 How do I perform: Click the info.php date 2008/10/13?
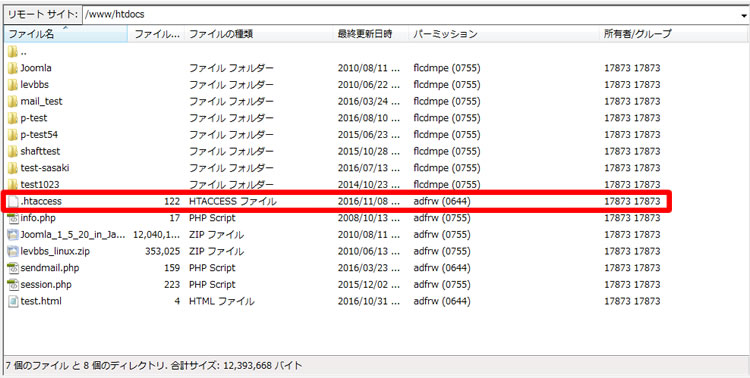coord(369,218)
